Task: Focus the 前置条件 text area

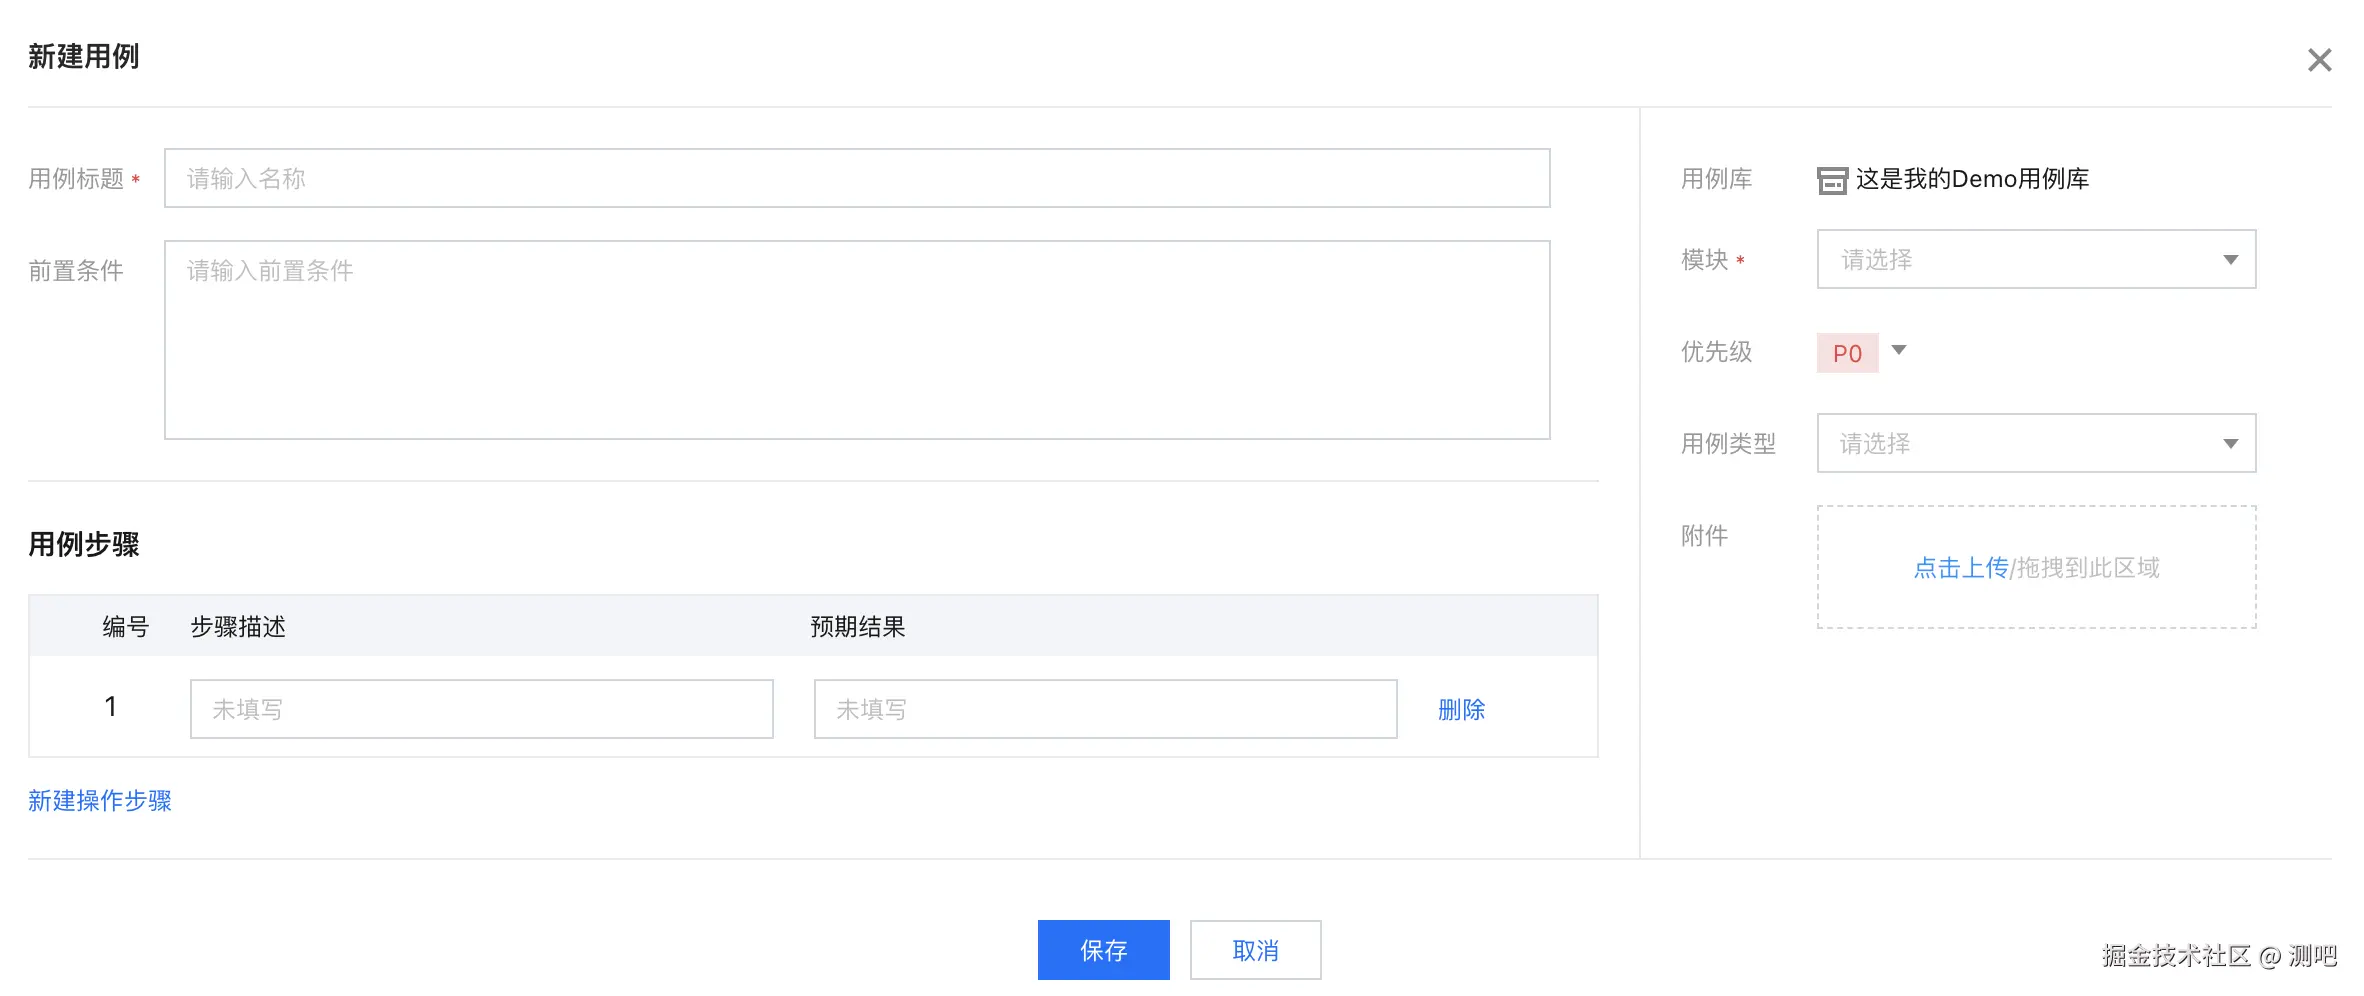Action: coord(856,340)
